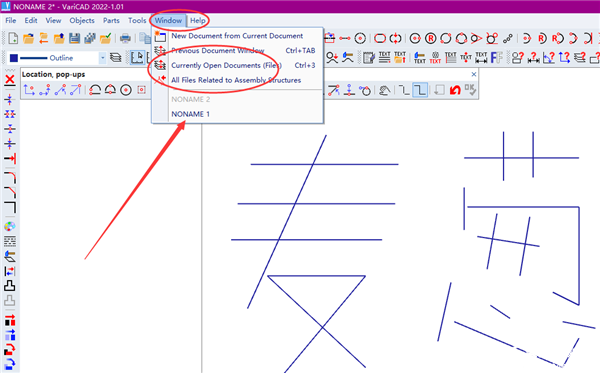Viewport: 600px width, 373px height.
Task: Click the blue Outline color swatch
Action: point(14,58)
